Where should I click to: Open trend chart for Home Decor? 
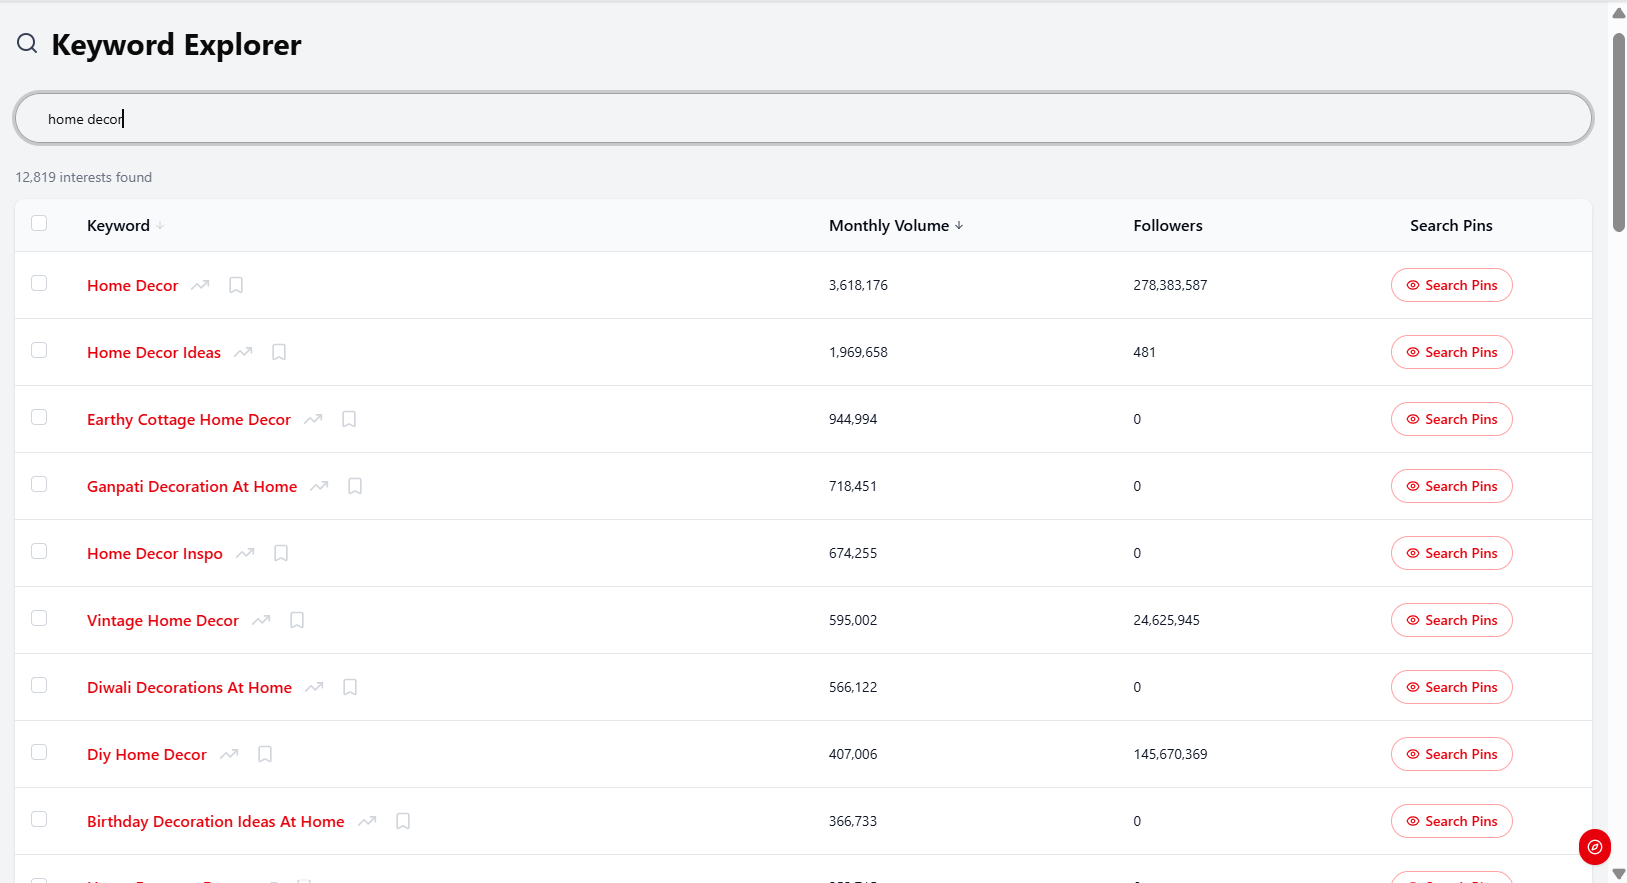[200, 285]
